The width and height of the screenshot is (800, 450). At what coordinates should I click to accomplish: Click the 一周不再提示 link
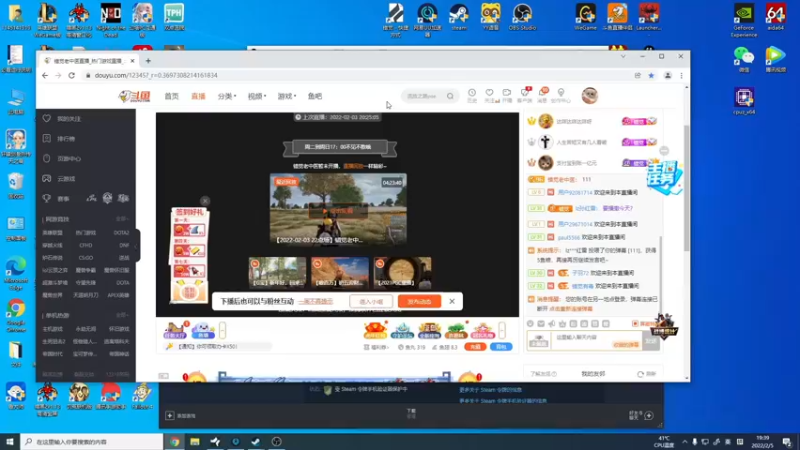315,302
